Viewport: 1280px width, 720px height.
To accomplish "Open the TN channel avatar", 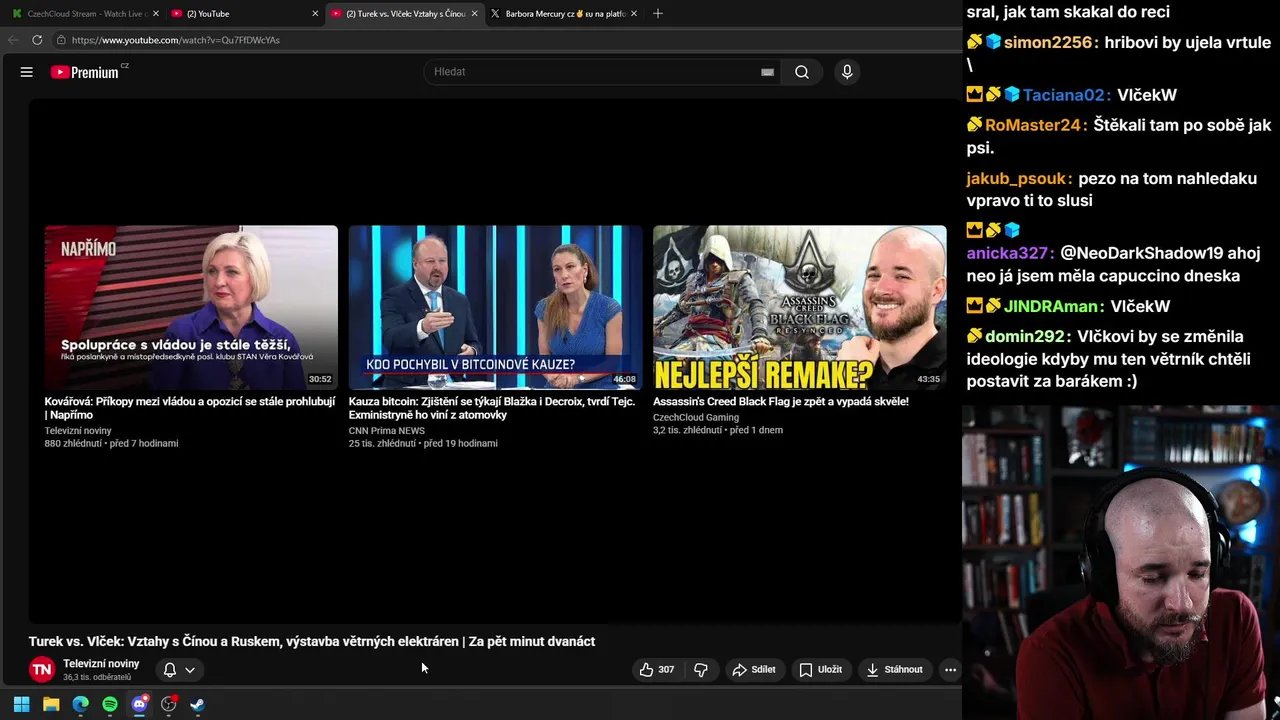I will (42, 670).
